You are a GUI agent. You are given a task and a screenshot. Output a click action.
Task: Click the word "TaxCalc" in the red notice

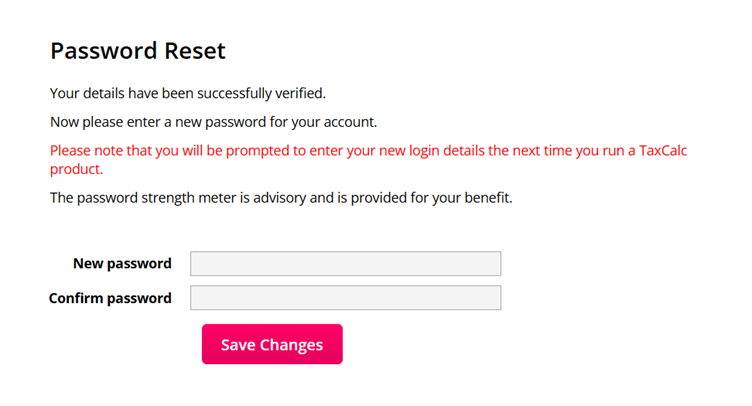[663, 151]
